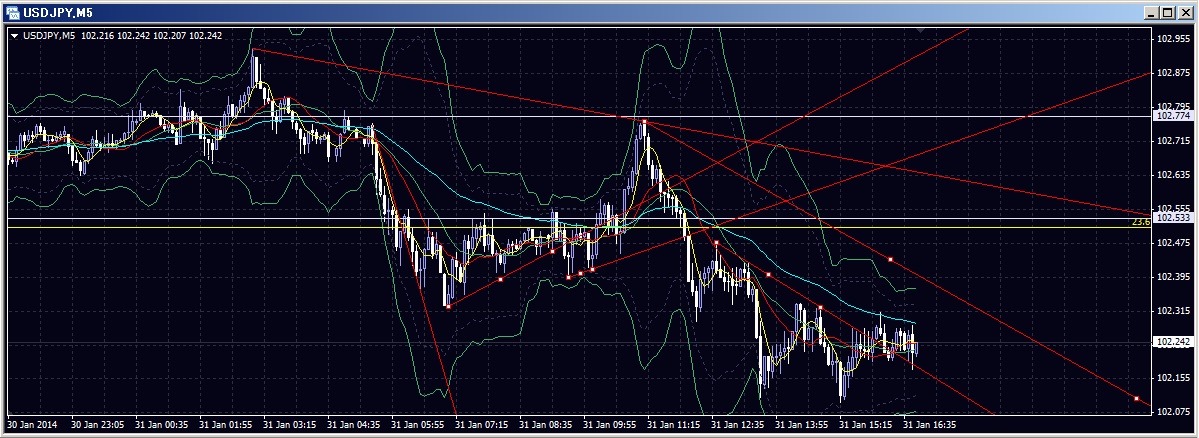Click the 31 Jan 09:55 time label
Screen dimensions: 1199x438
point(609,424)
